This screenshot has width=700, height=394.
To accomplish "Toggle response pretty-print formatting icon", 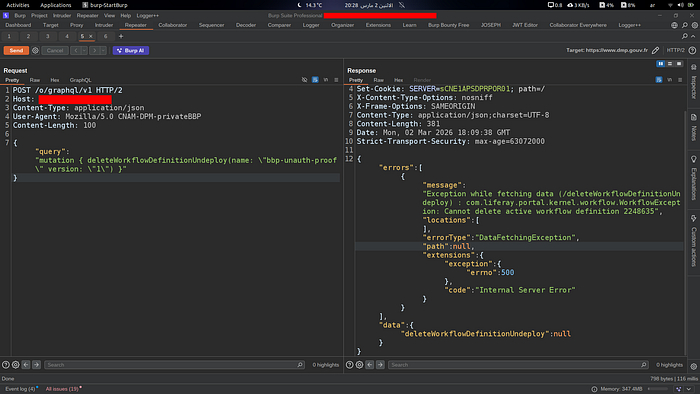I will pos(659,80).
